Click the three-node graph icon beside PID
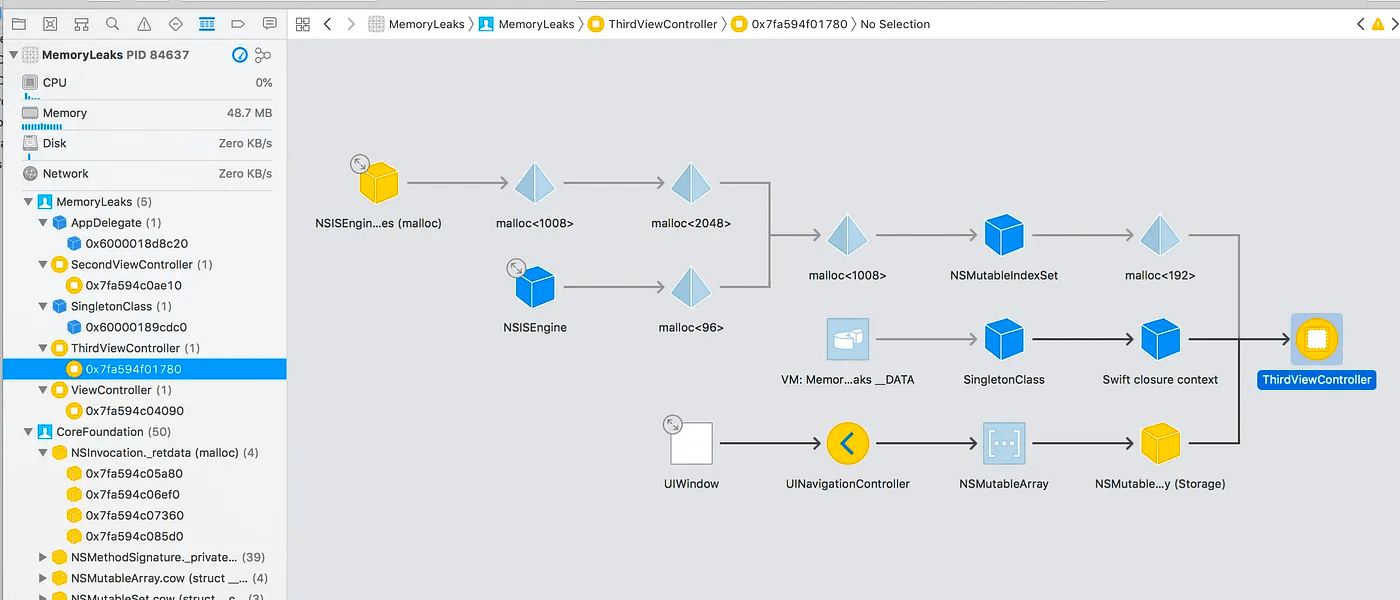 pyautogui.click(x=263, y=55)
